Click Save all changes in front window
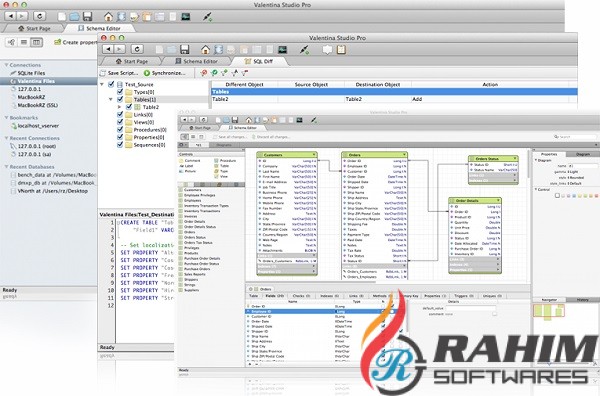Screen dimensions: 600x396 (230, 137)
